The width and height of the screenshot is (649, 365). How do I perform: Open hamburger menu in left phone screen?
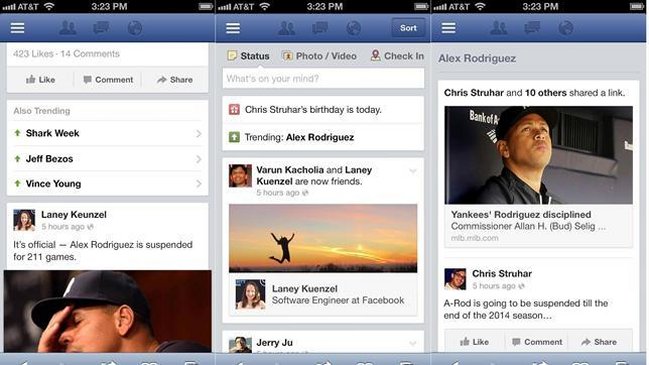pyautogui.click(x=17, y=28)
